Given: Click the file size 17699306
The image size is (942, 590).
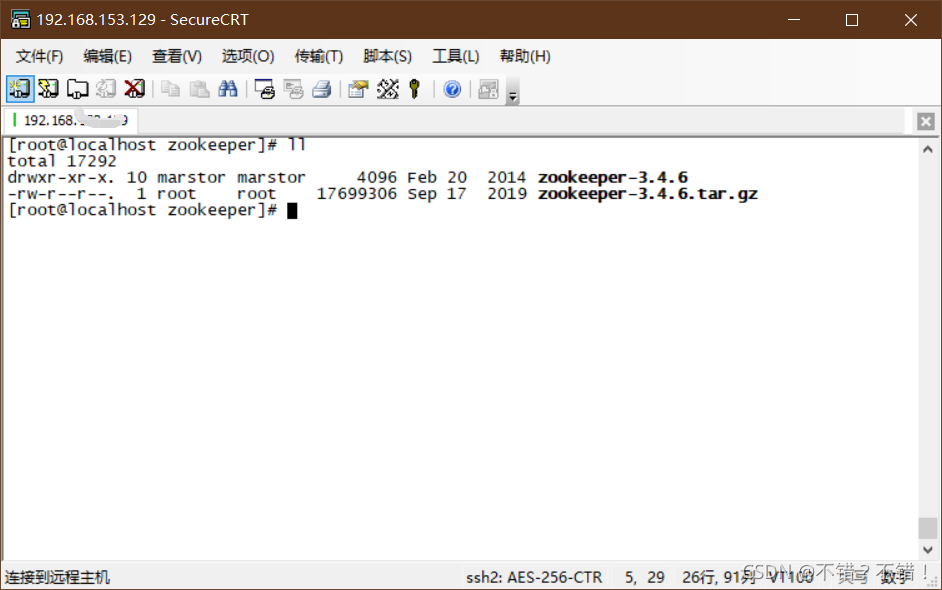Looking at the screenshot, I should point(357,194).
